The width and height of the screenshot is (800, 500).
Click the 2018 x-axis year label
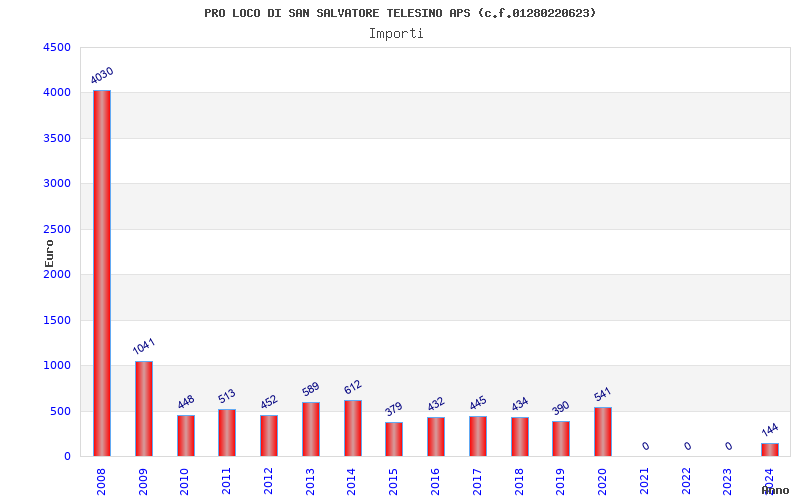pos(519,481)
